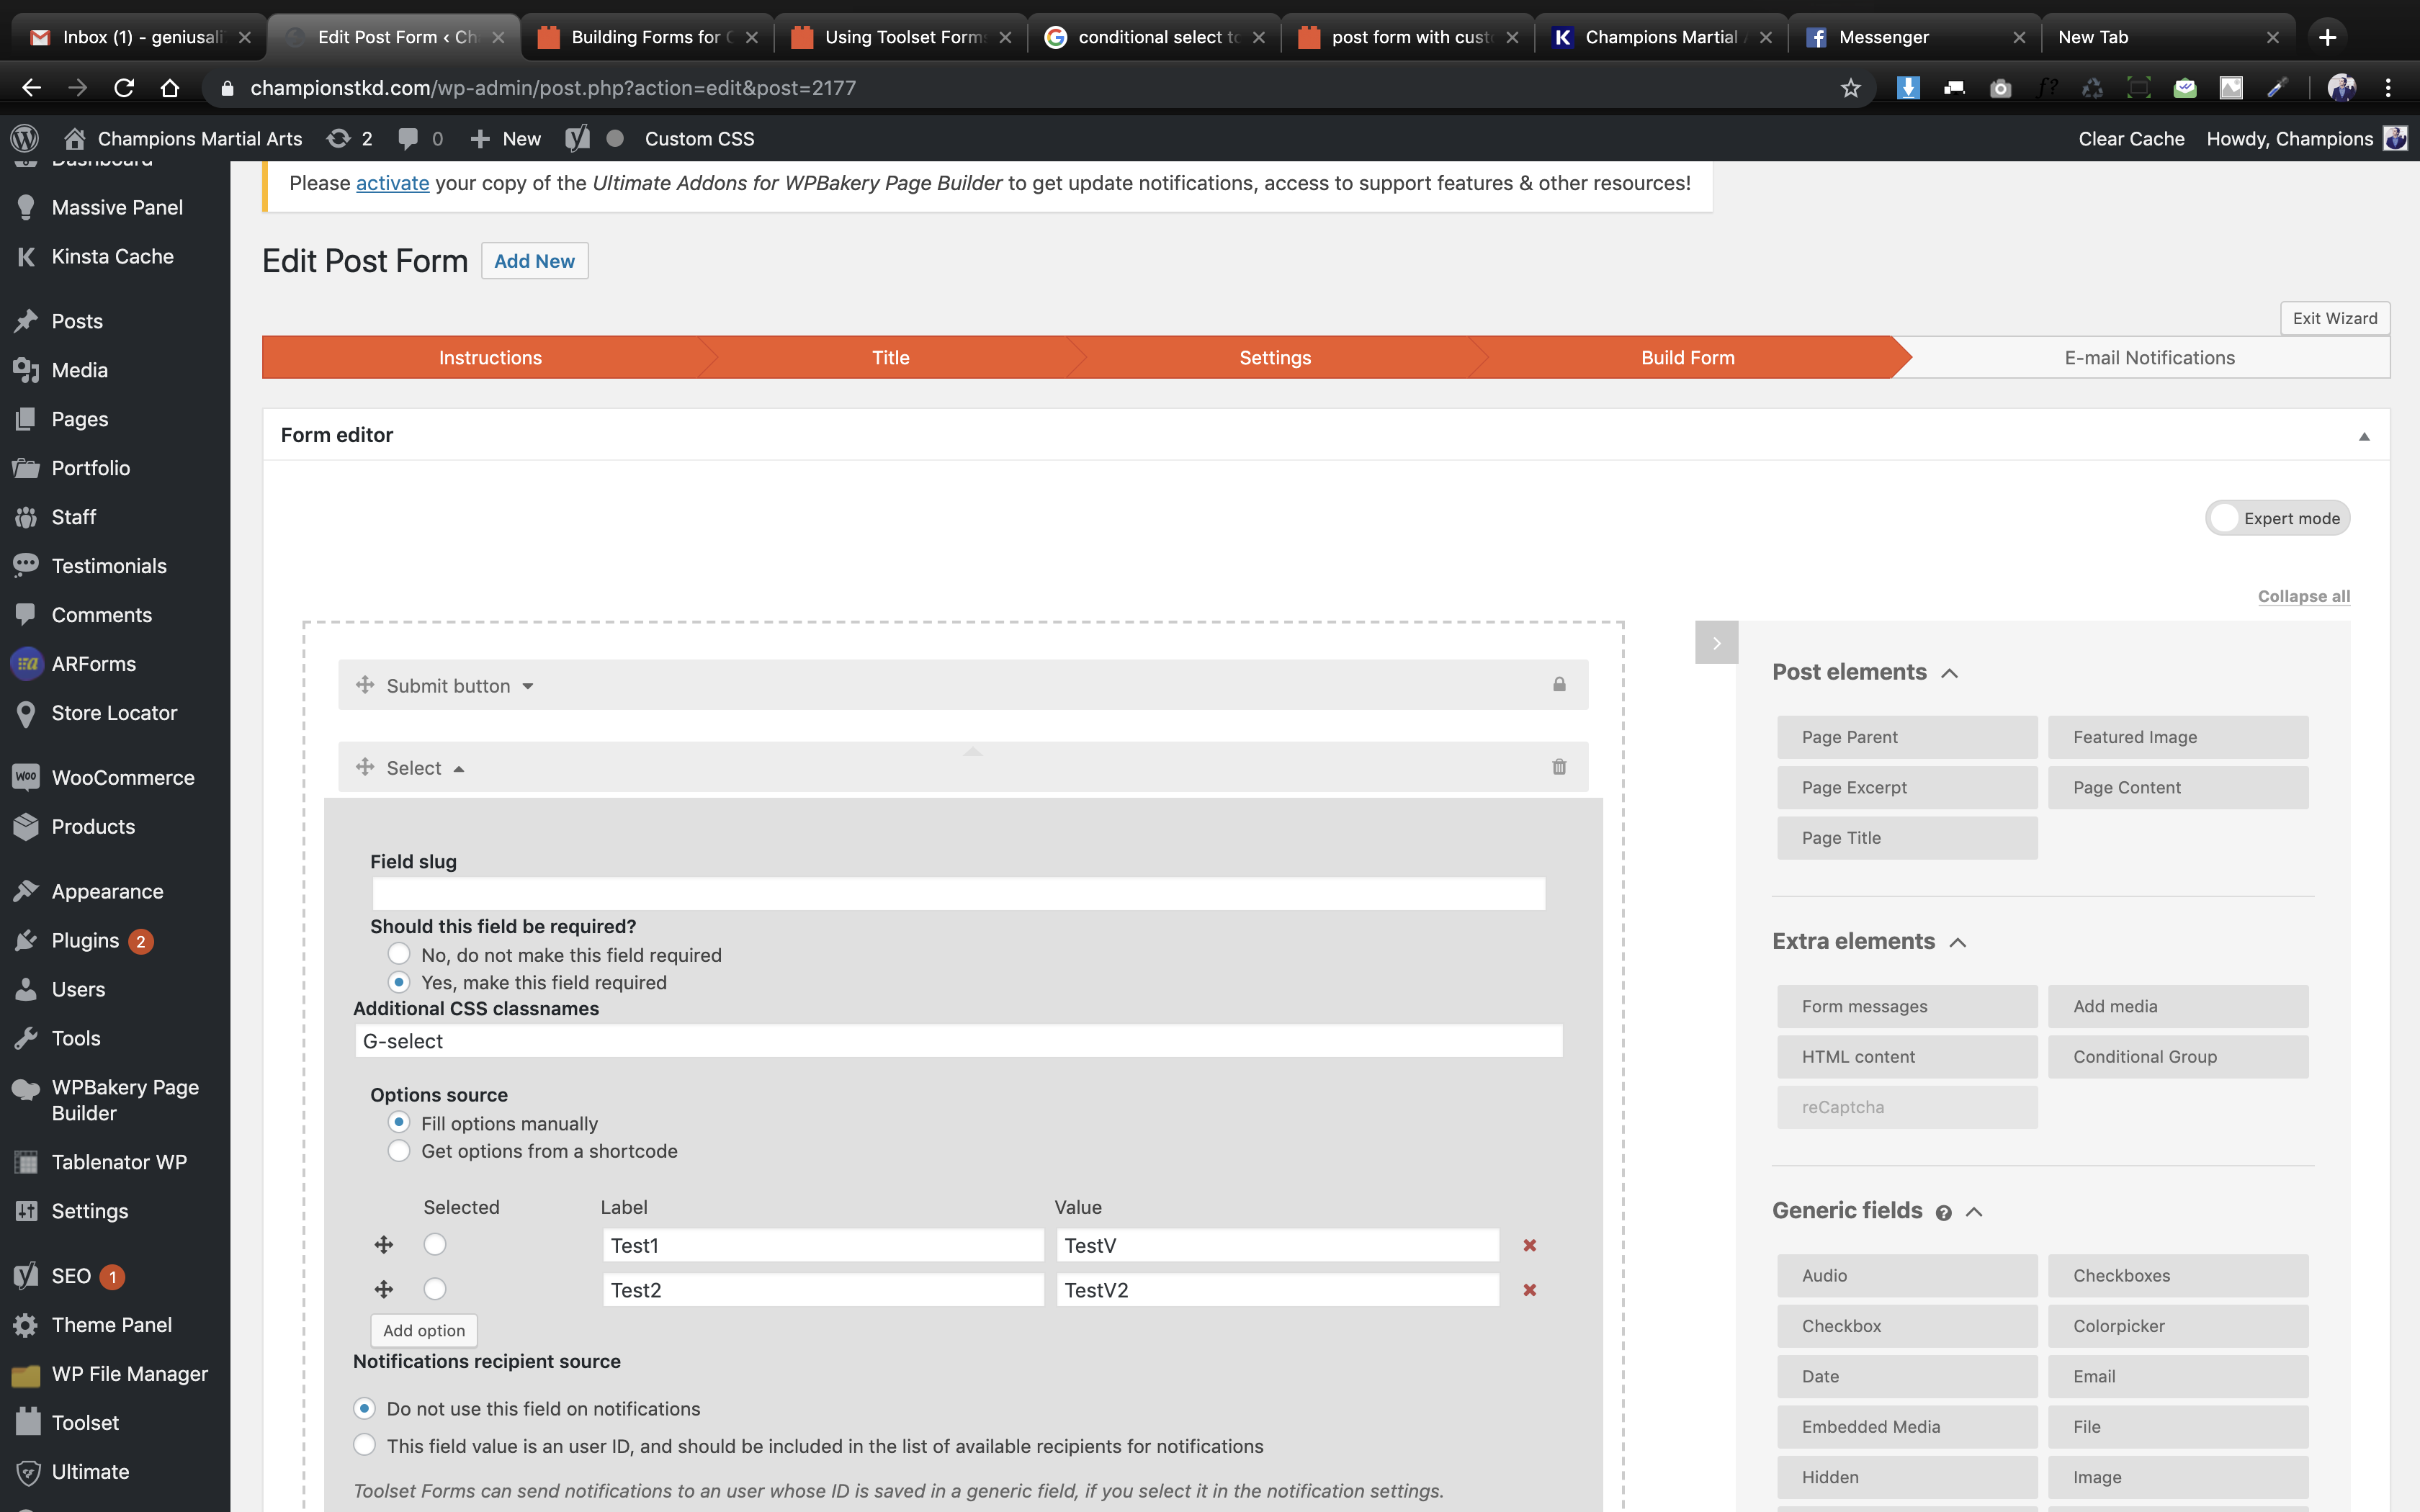Open the Chrome profile avatar
This screenshot has height=1512, width=2420.
point(2341,88)
